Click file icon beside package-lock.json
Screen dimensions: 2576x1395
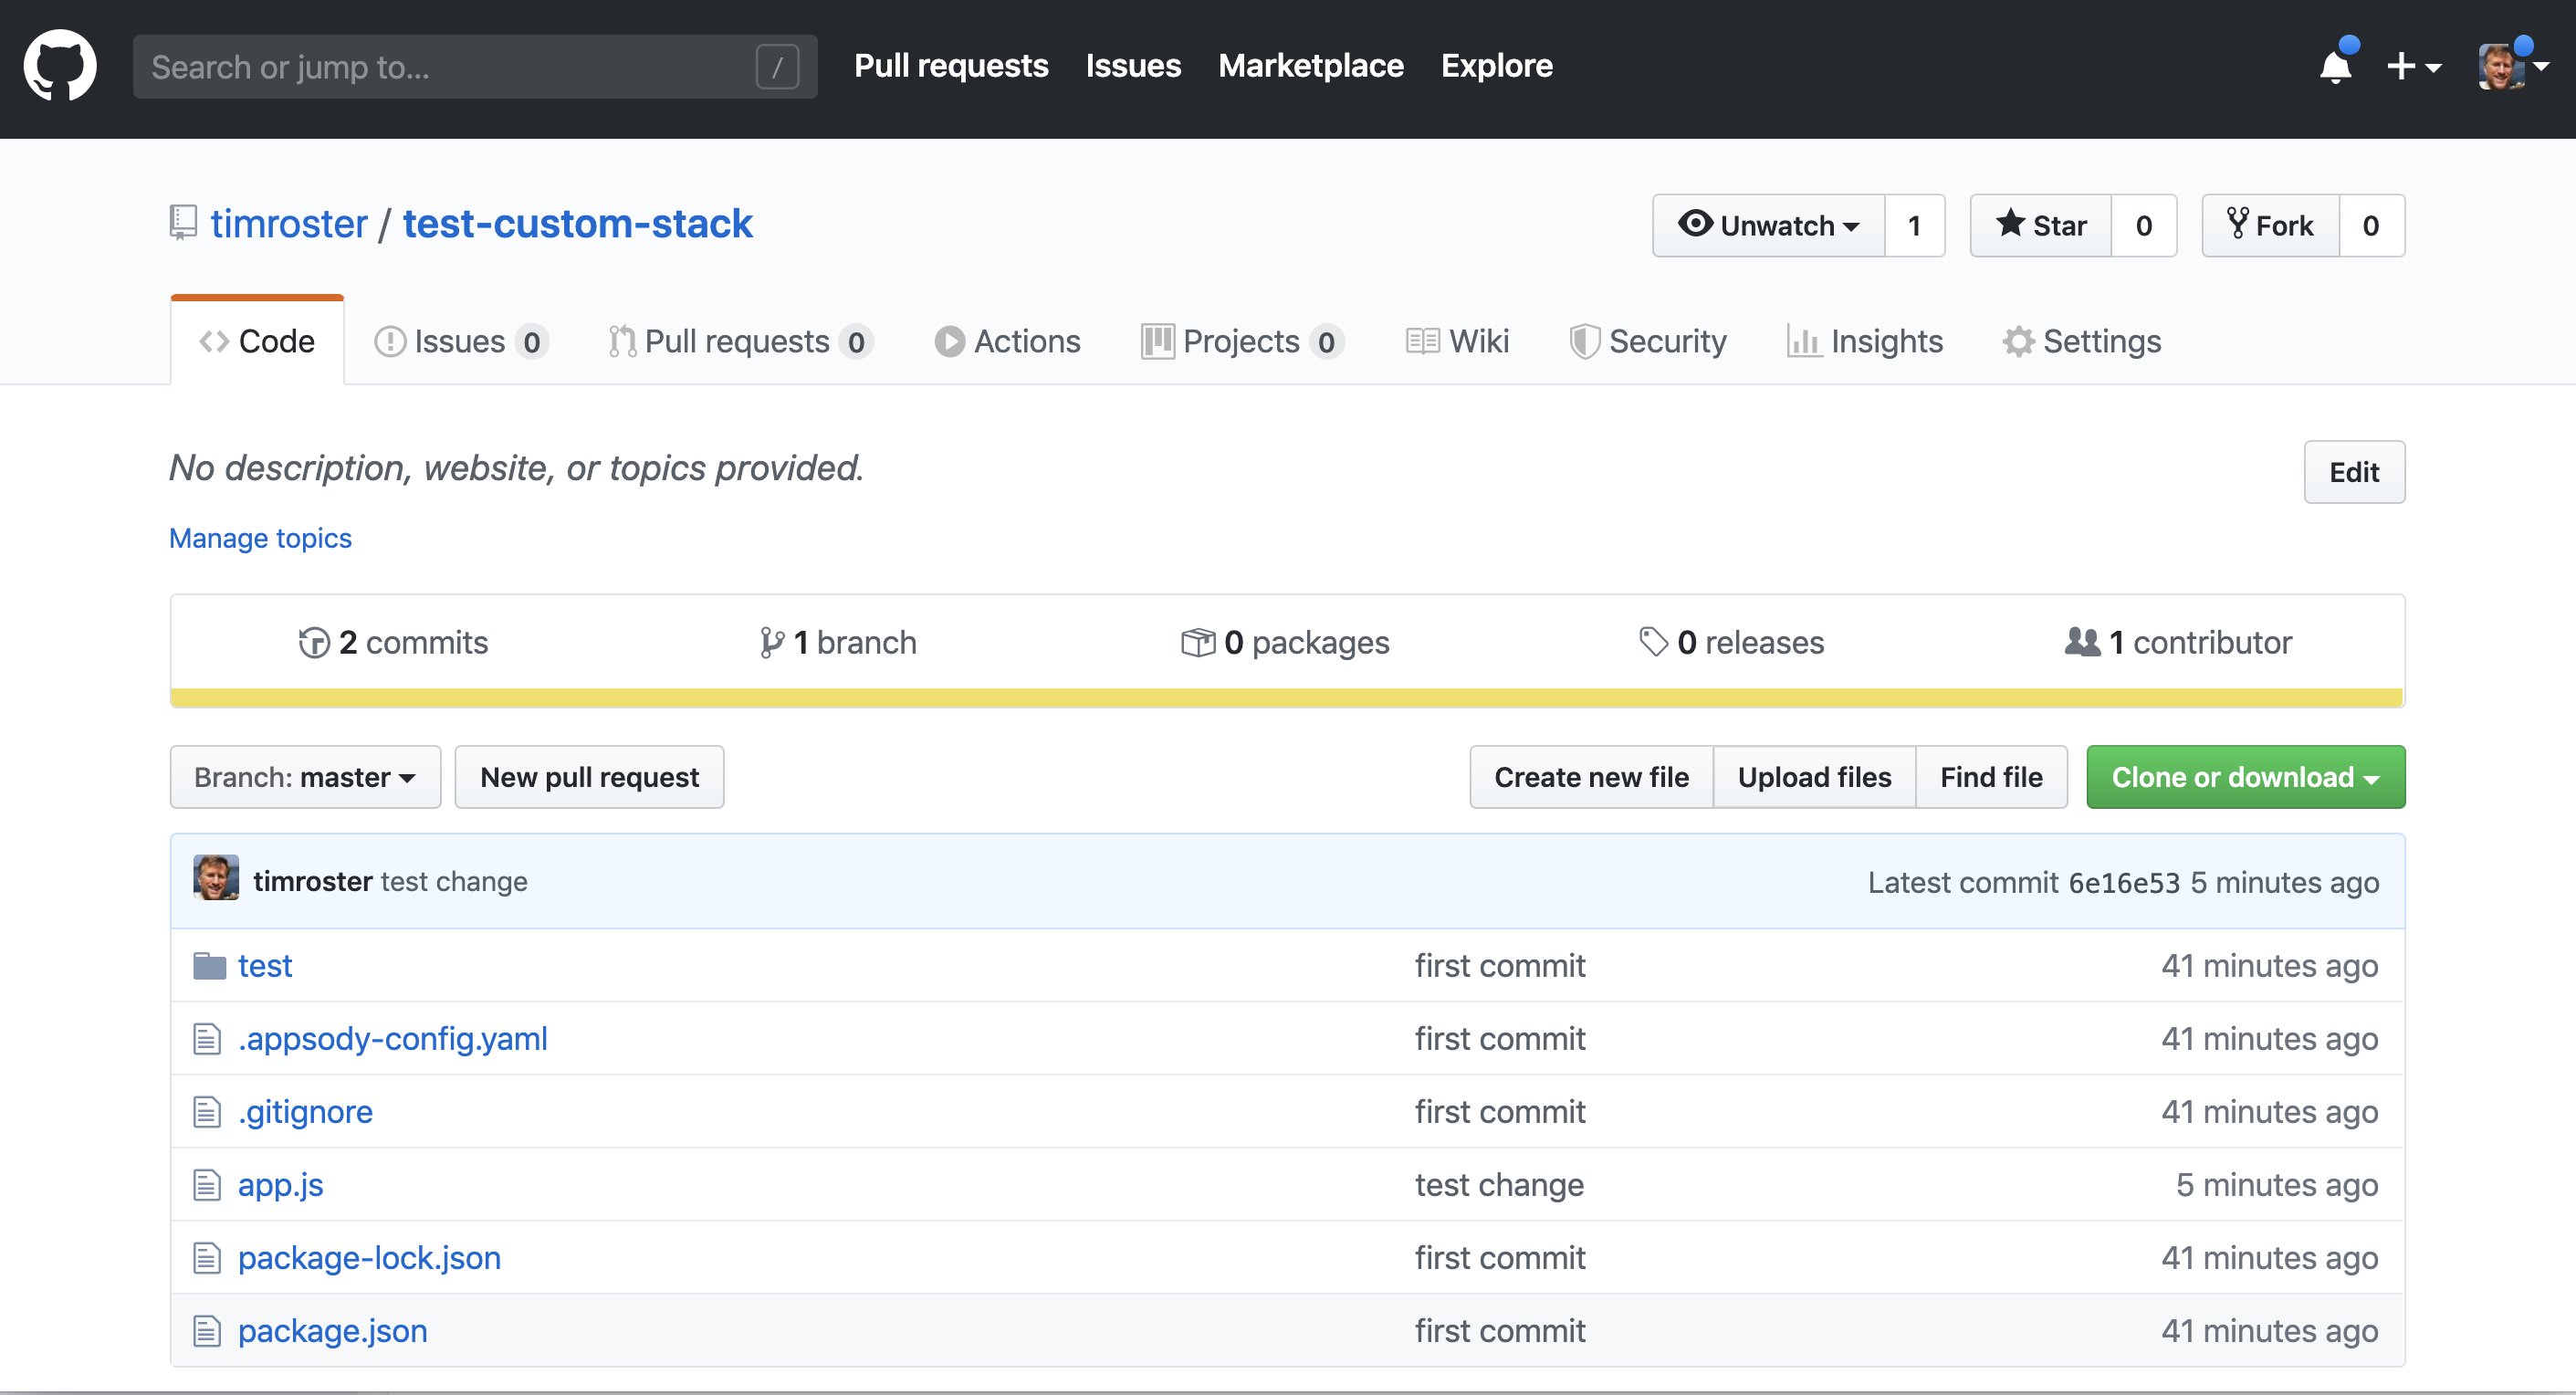207,1258
